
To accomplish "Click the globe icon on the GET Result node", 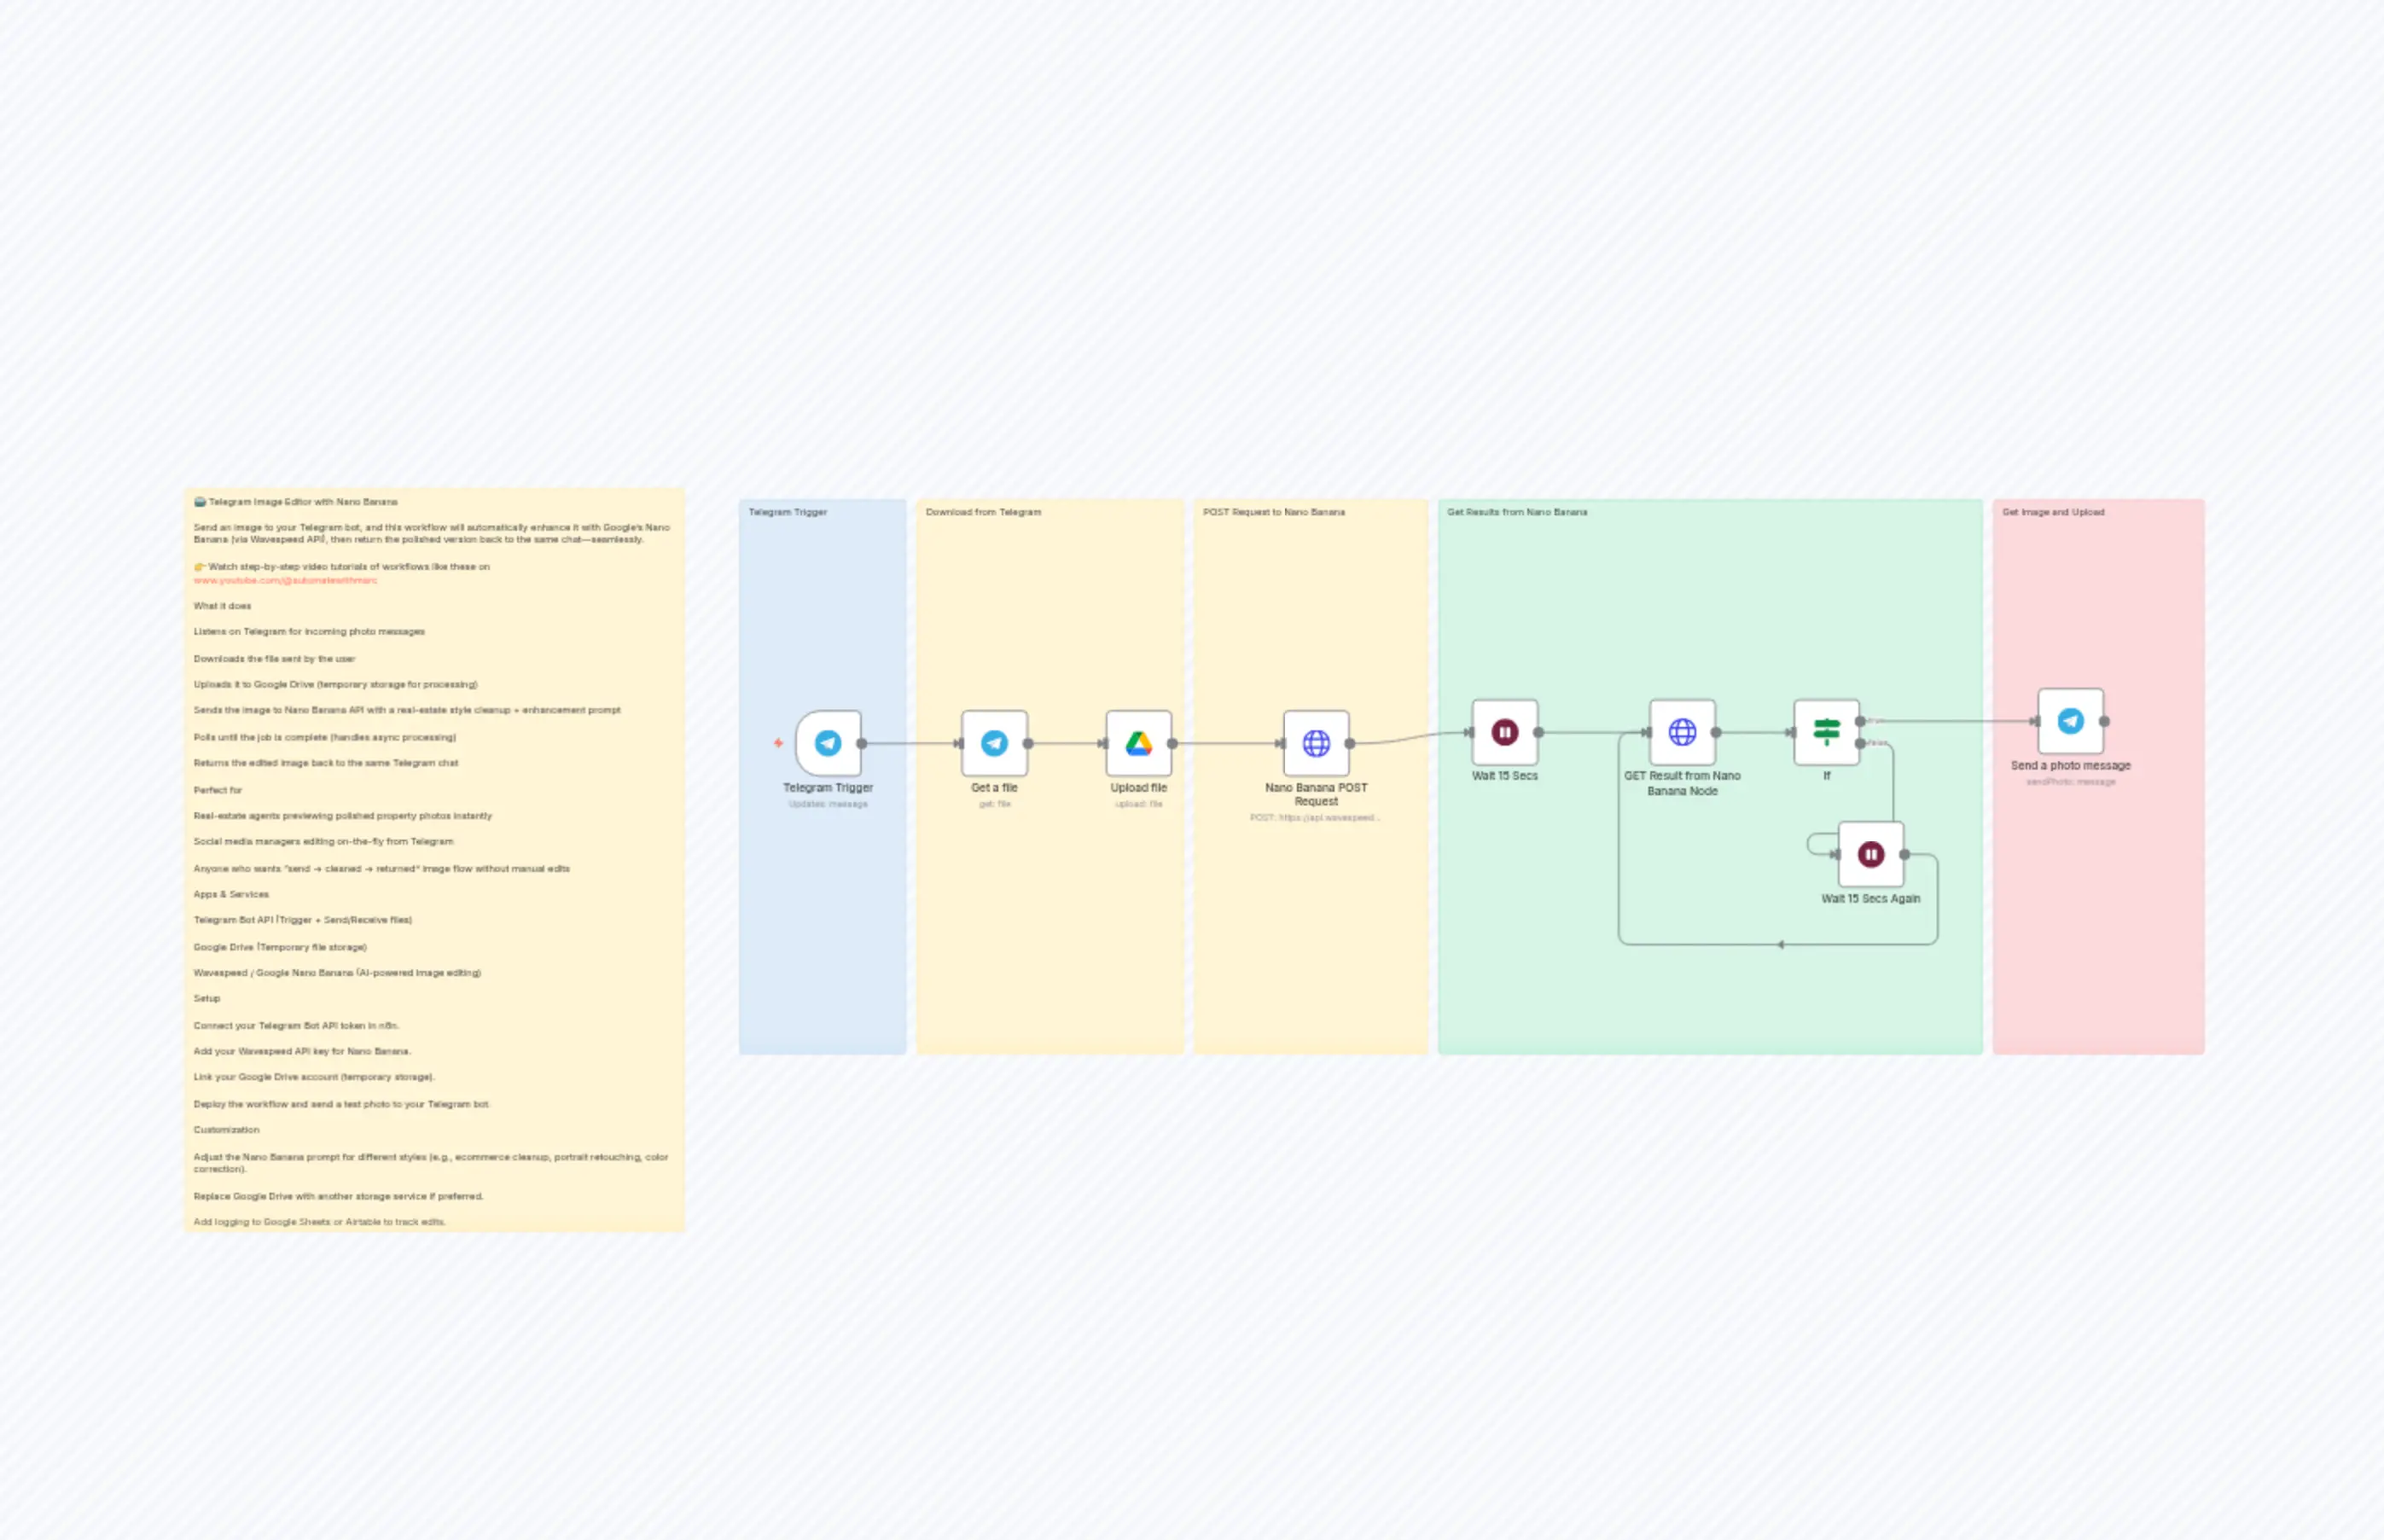I will click(1684, 732).
